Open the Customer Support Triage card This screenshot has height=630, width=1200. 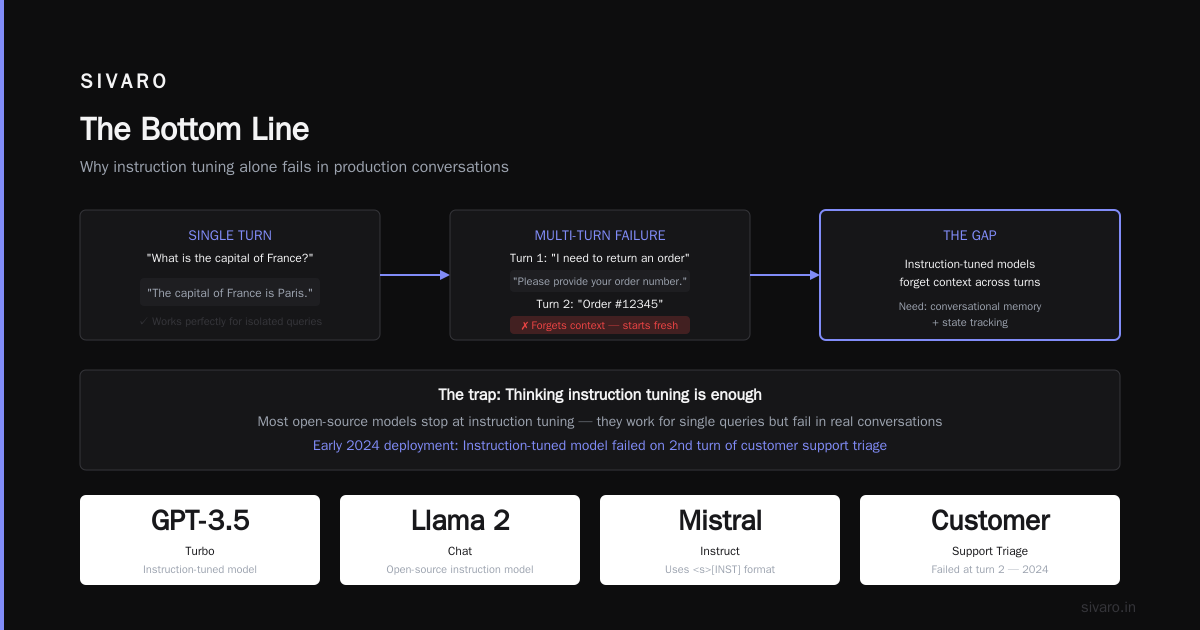coord(990,540)
